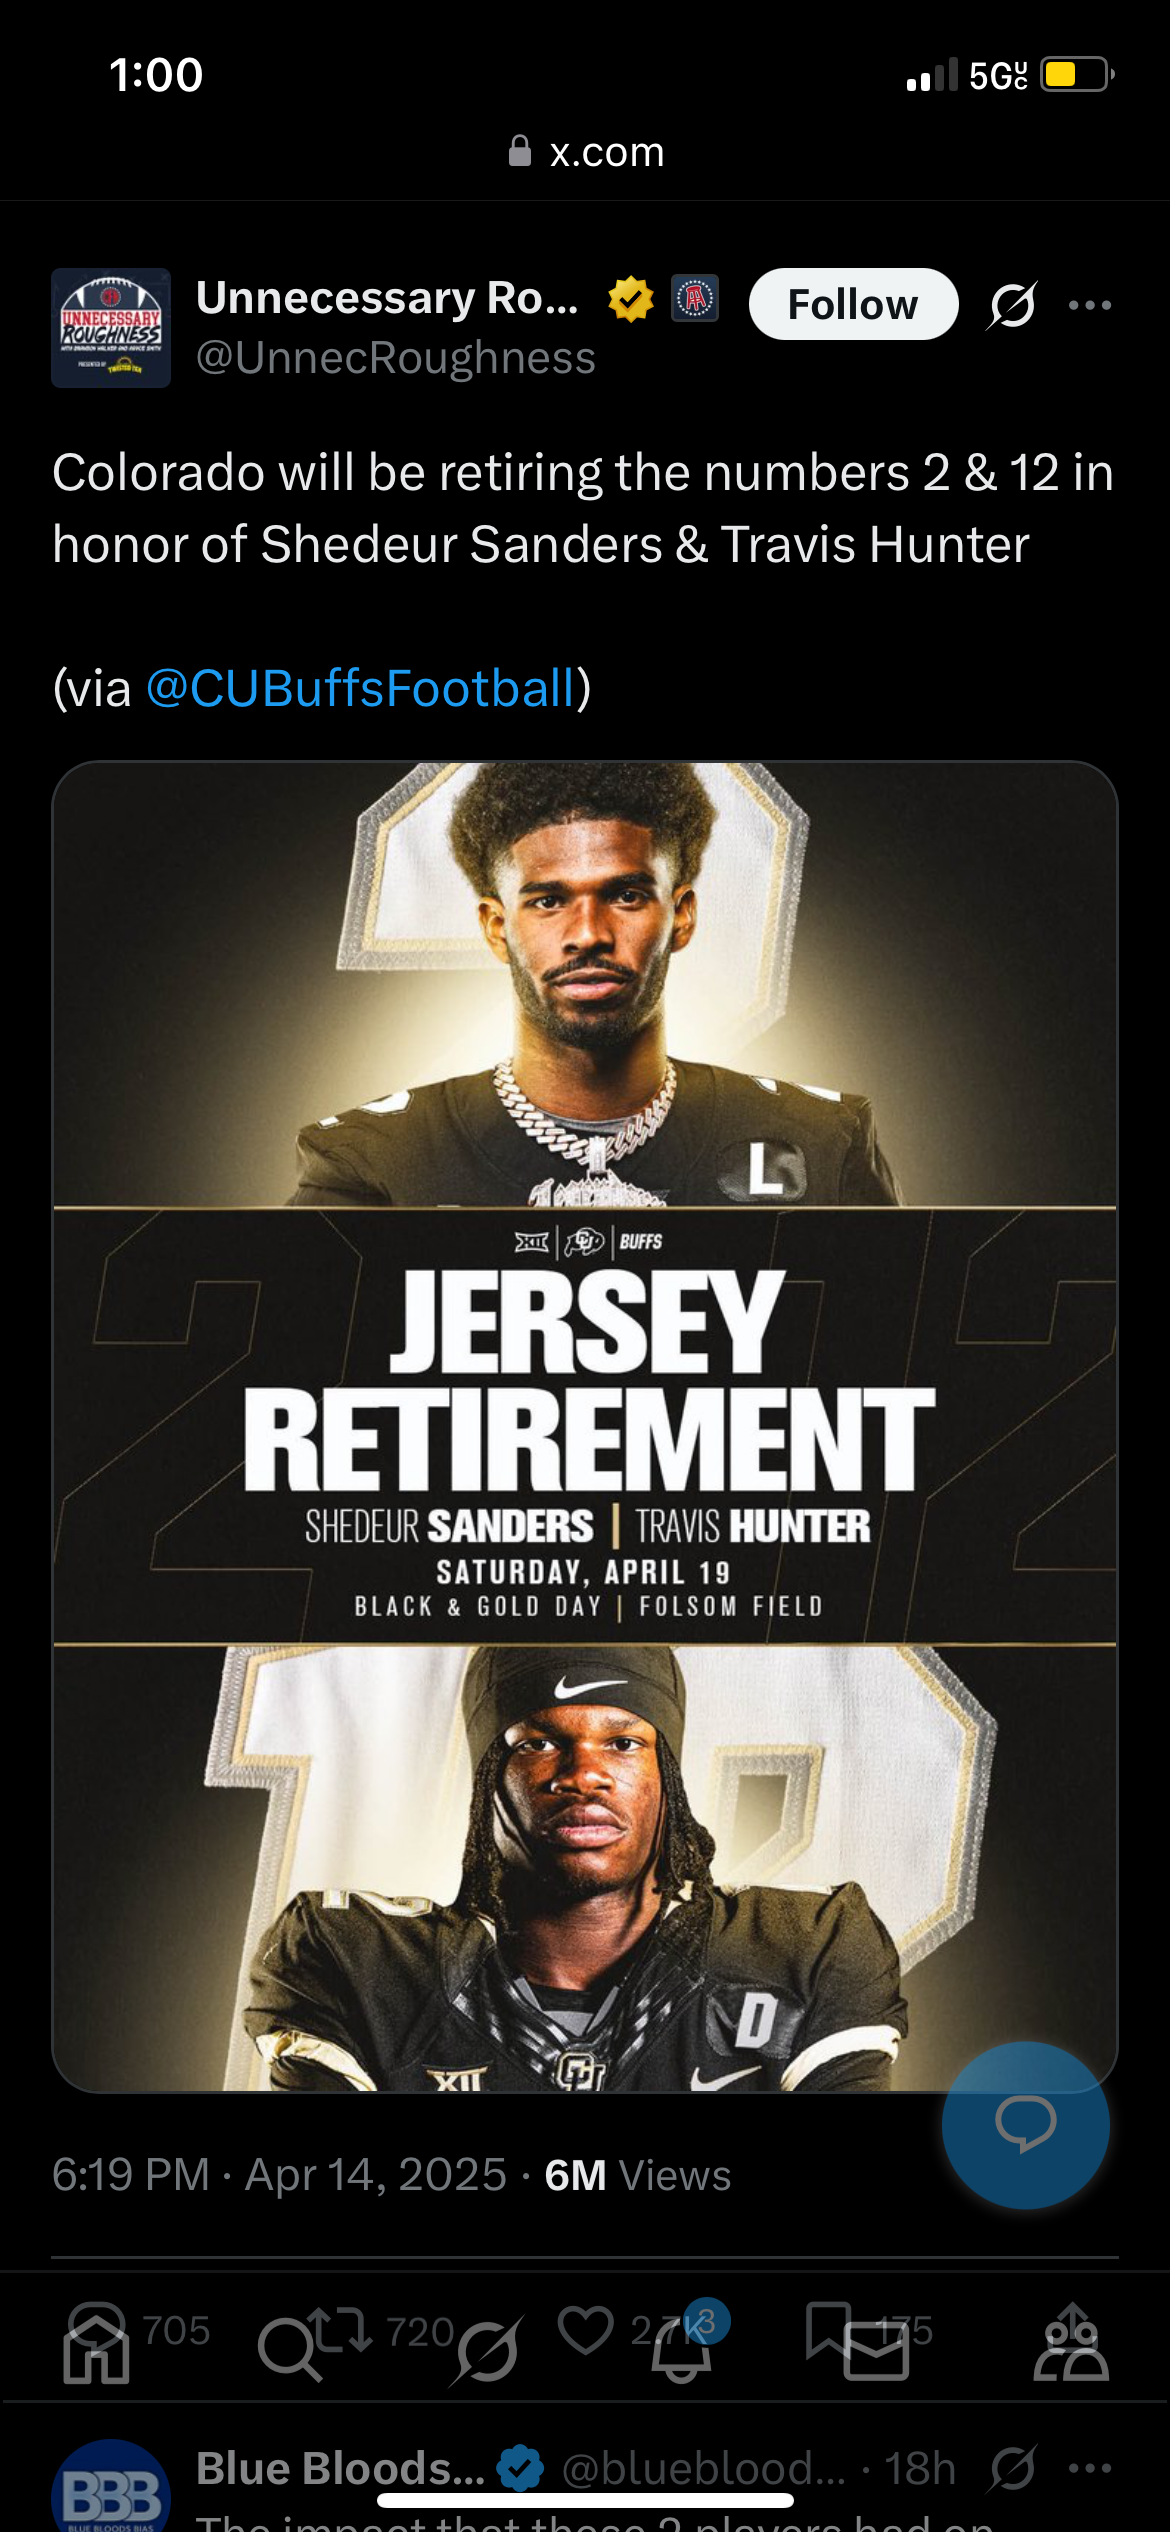Tap the Barstool affiliate badge icon
The image size is (1170, 2532).
pyautogui.click(x=695, y=298)
